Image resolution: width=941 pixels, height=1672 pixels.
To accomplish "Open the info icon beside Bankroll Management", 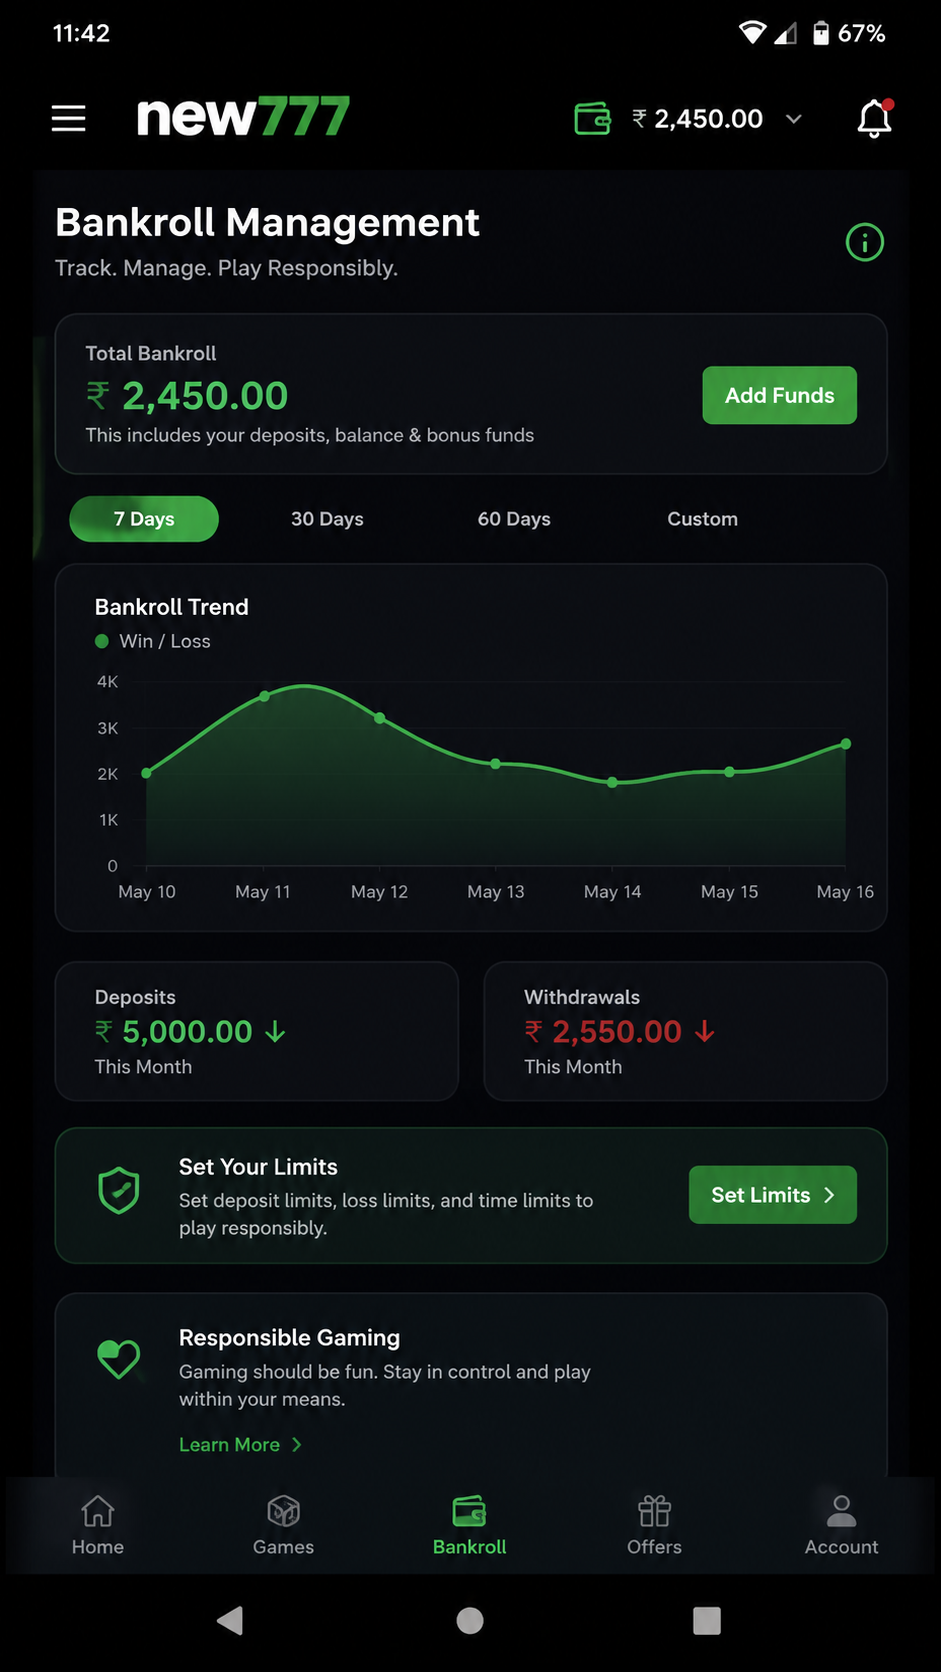I will [x=865, y=242].
